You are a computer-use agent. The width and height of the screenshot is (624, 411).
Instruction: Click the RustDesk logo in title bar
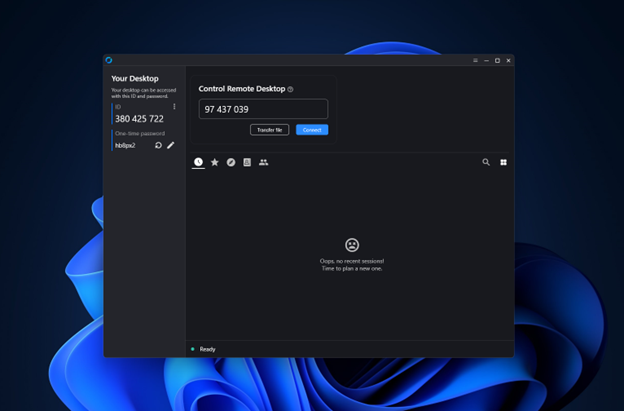(x=109, y=61)
